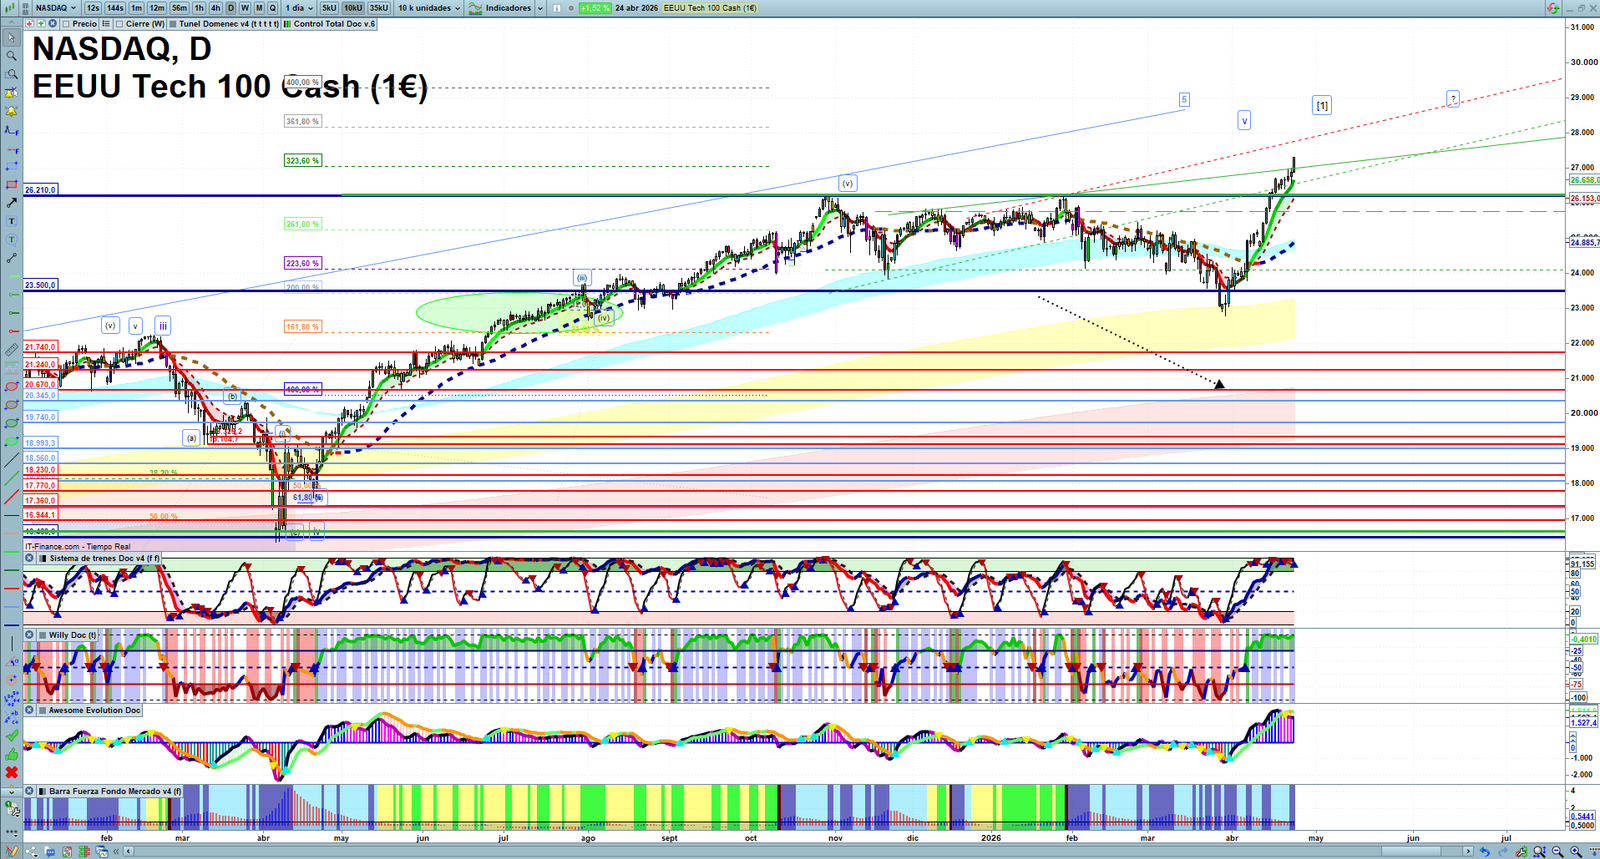The image size is (1600, 859).
Task: Click the list icon next to Precio
Action: [106, 24]
